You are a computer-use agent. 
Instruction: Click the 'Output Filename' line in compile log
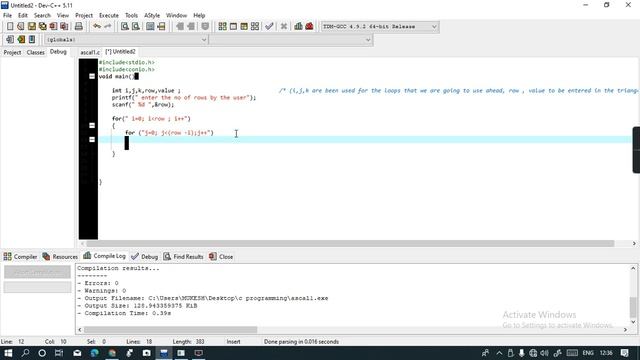tap(203, 298)
